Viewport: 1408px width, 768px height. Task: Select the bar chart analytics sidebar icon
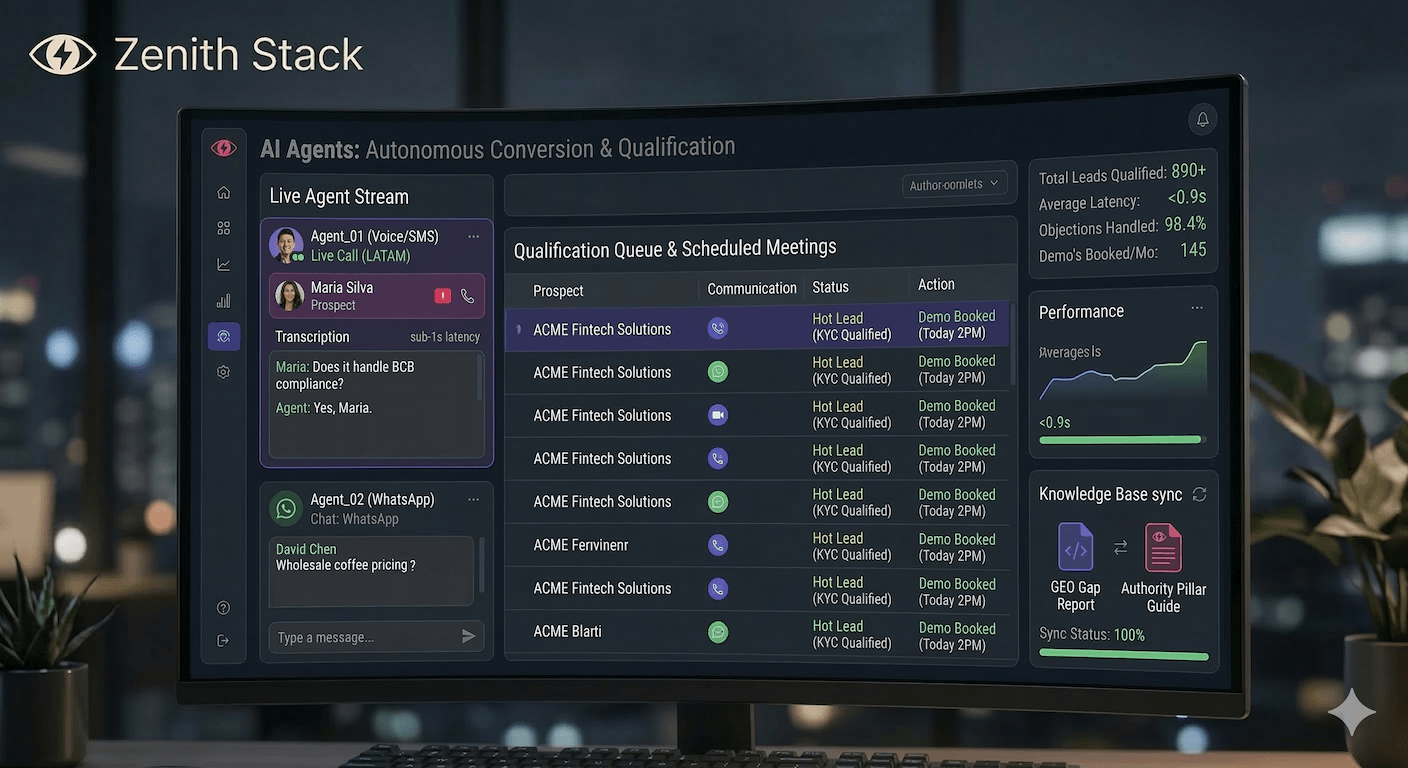224,300
